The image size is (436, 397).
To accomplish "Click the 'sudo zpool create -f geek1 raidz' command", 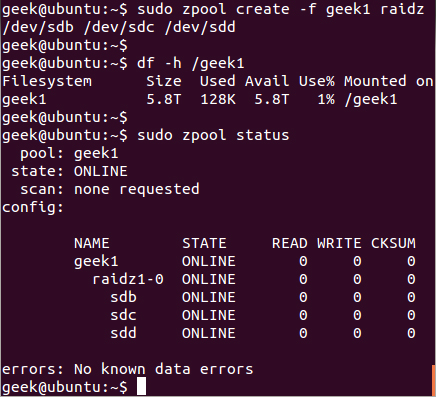I will (280, 9).
